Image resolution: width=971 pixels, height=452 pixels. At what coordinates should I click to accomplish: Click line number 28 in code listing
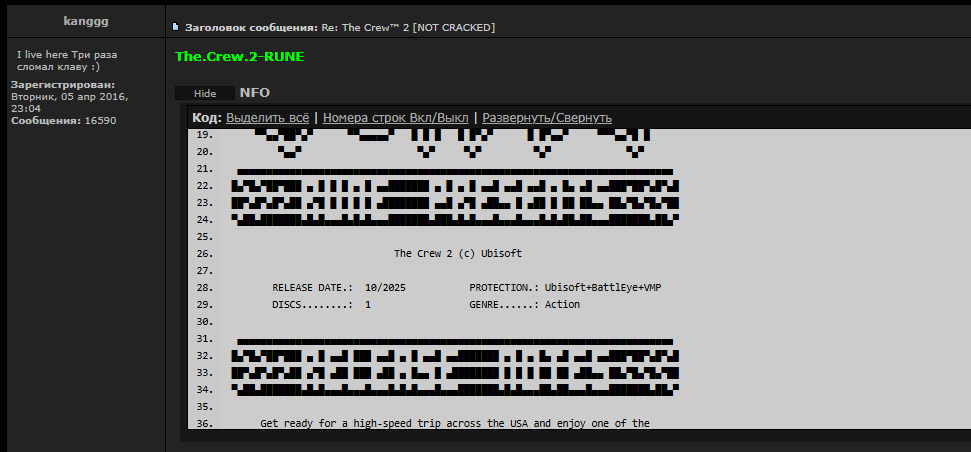[205, 287]
